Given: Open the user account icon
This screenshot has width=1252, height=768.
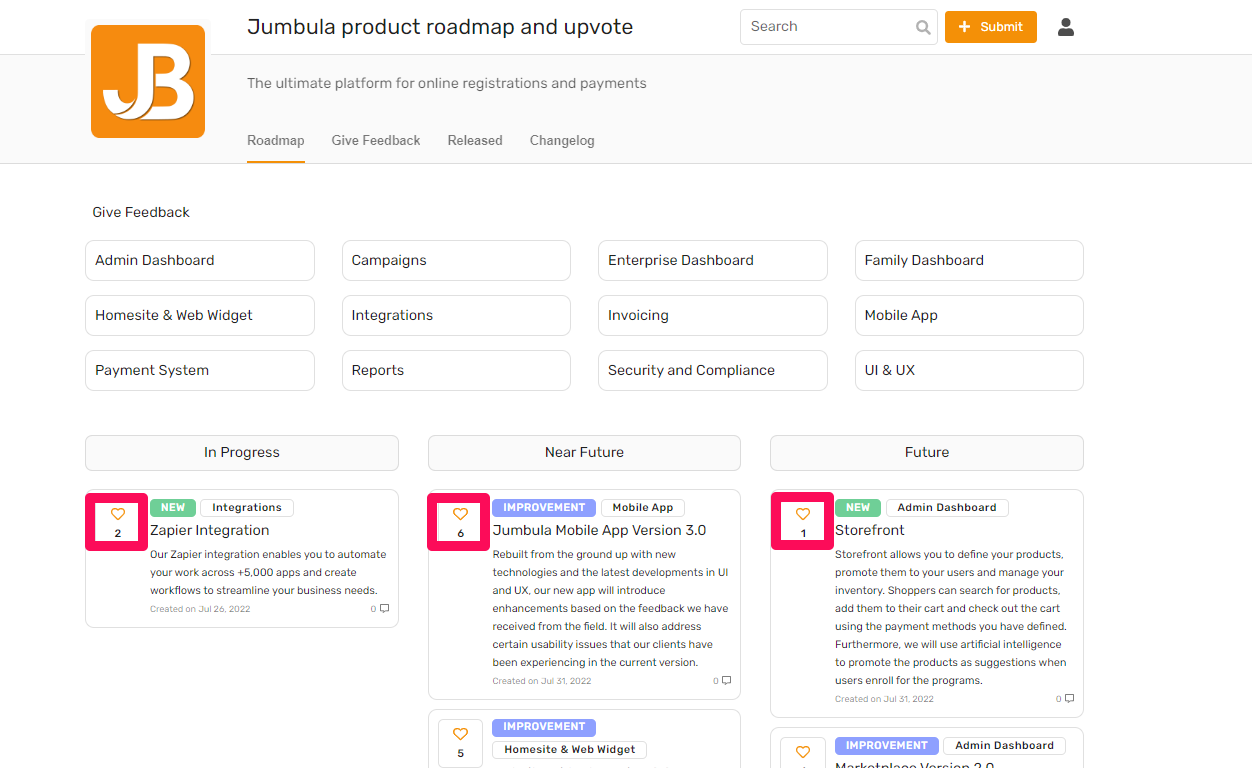Looking at the screenshot, I should click(1066, 27).
